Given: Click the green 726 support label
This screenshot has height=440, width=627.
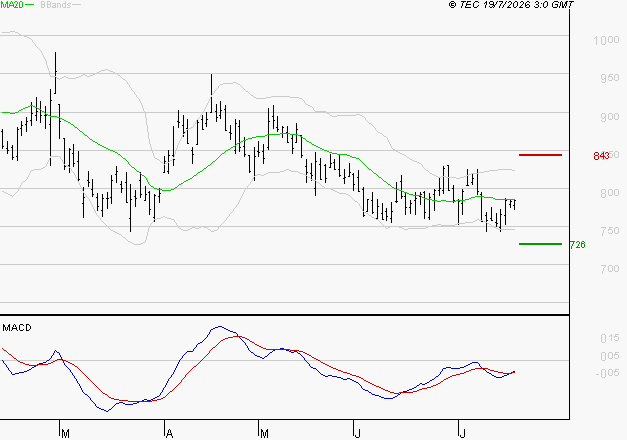Looking at the screenshot, I should pos(577,244).
